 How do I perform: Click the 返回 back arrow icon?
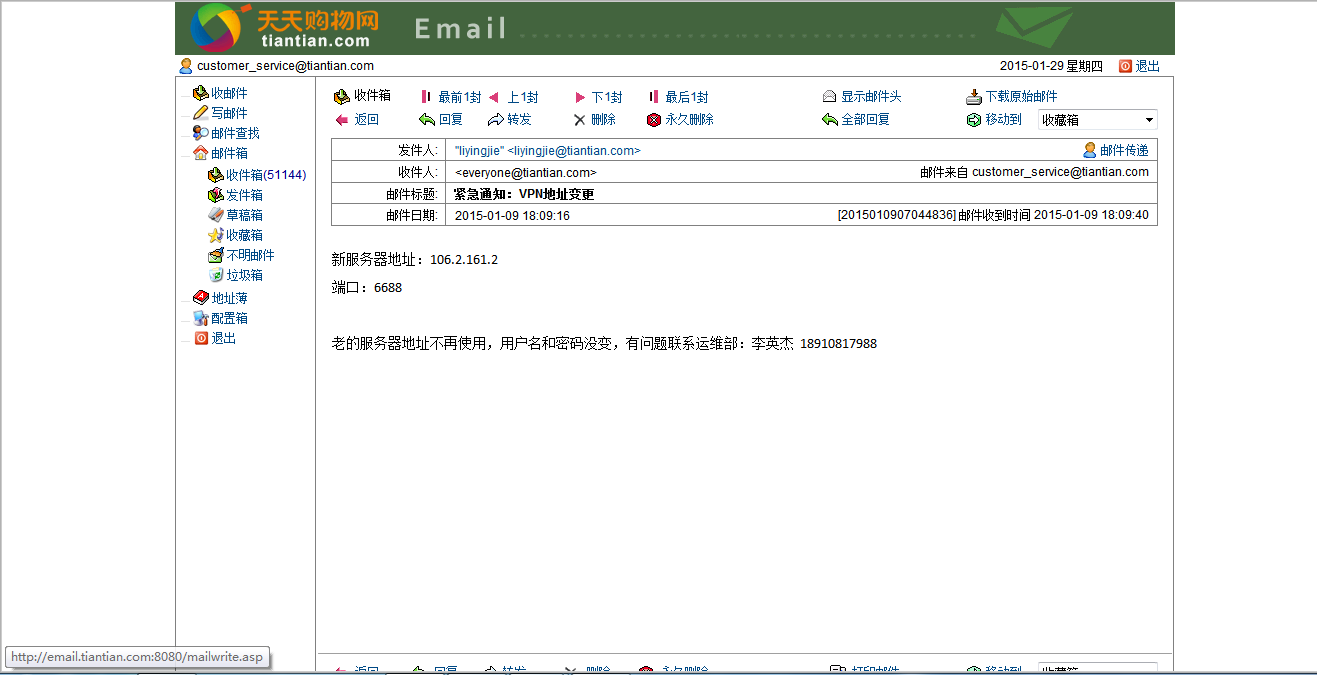342,120
